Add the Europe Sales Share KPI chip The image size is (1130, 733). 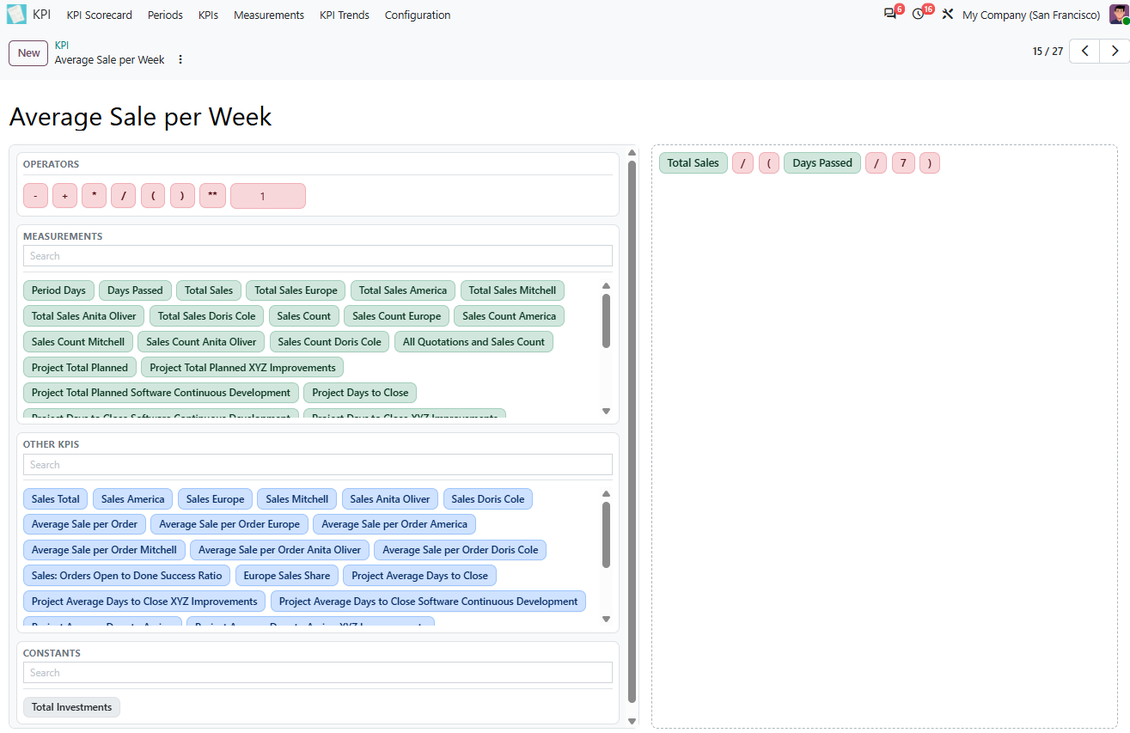tap(287, 576)
